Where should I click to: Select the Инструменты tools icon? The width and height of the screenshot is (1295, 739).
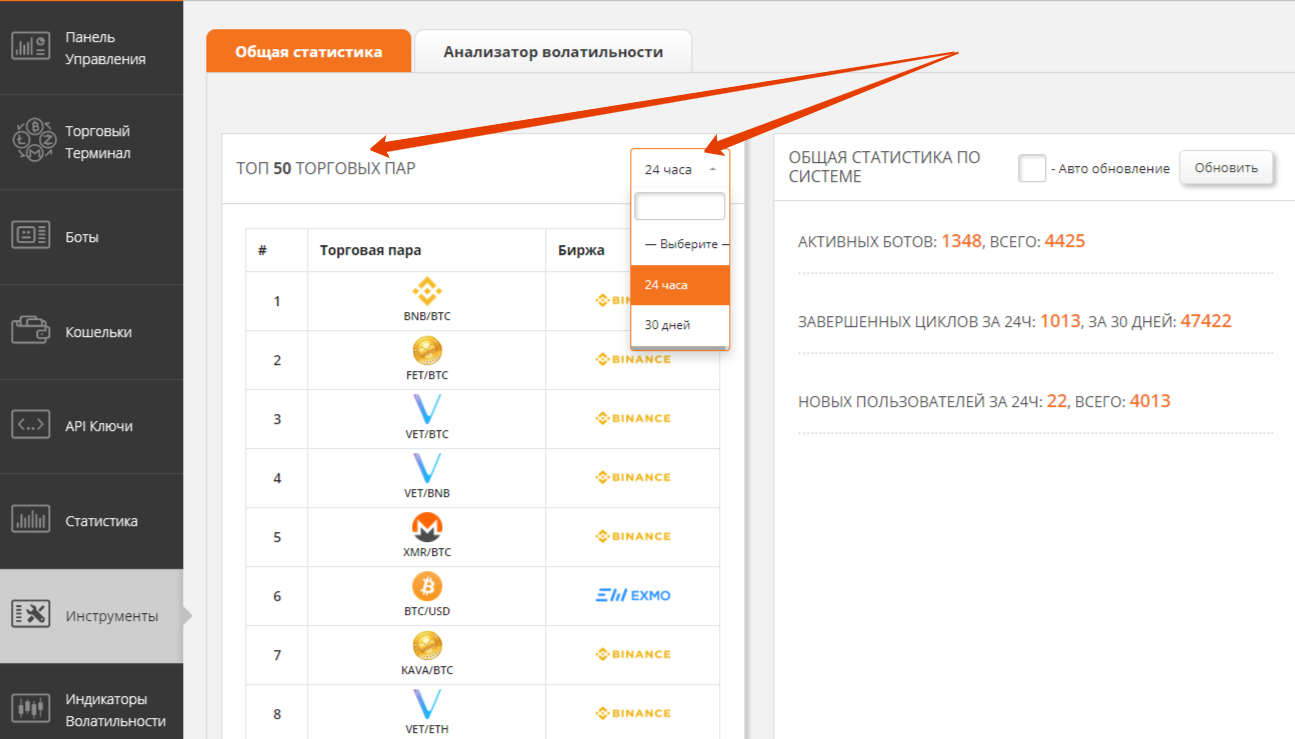point(30,615)
